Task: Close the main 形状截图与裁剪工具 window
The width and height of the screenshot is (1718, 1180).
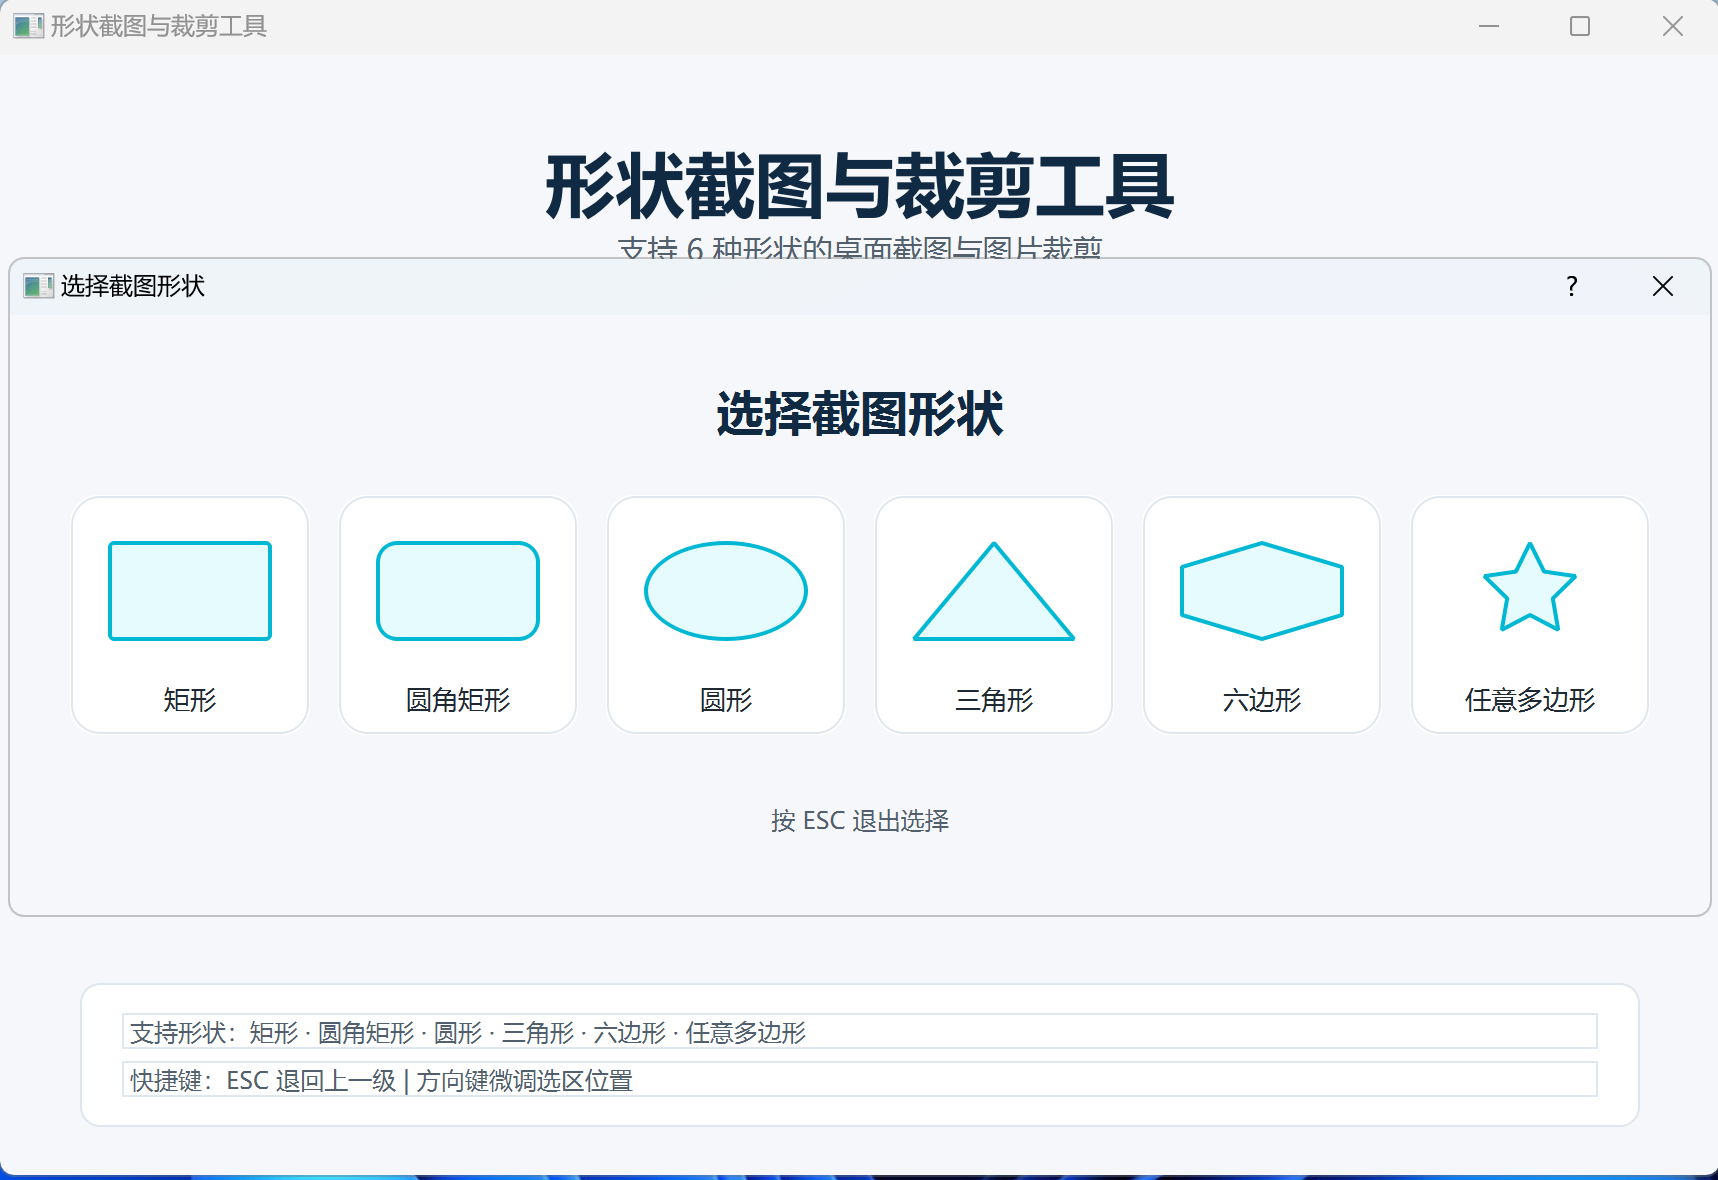Action: (x=1673, y=26)
